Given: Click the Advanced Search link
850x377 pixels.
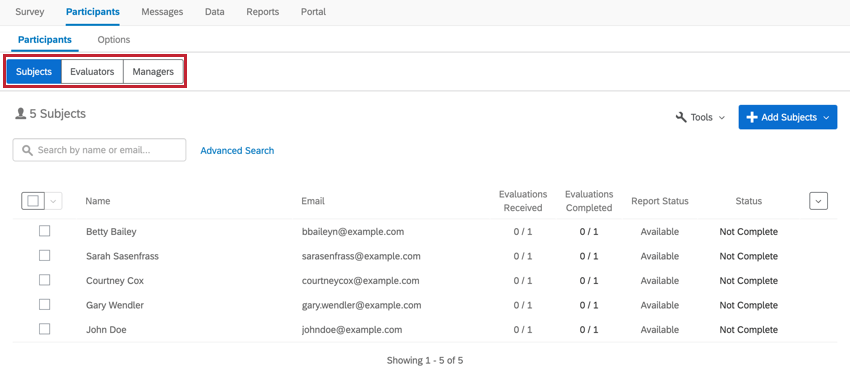Looking at the screenshot, I should pos(237,151).
